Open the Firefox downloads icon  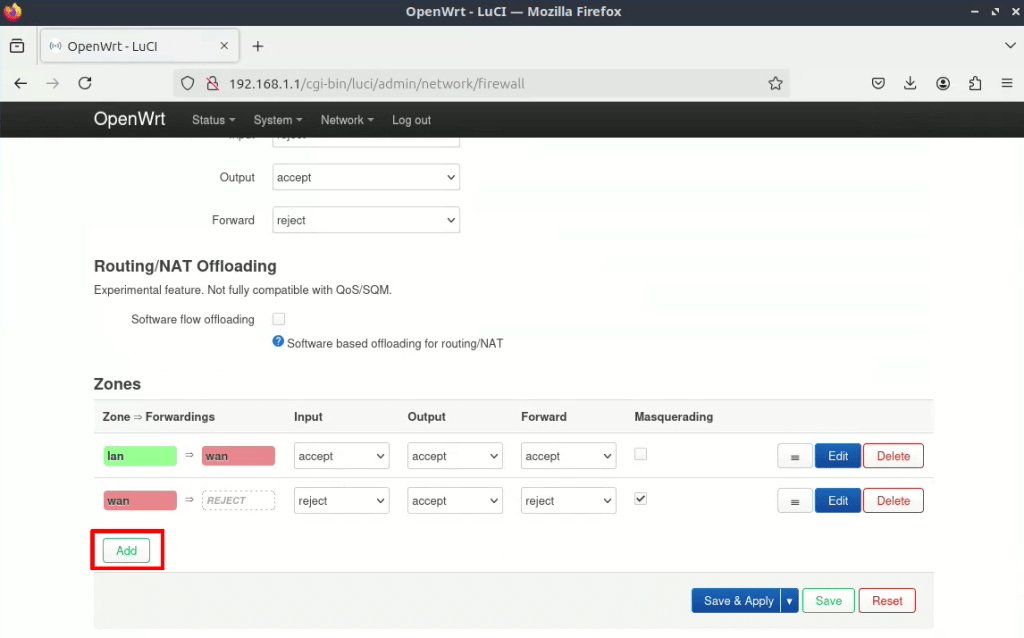click(910, 84)
